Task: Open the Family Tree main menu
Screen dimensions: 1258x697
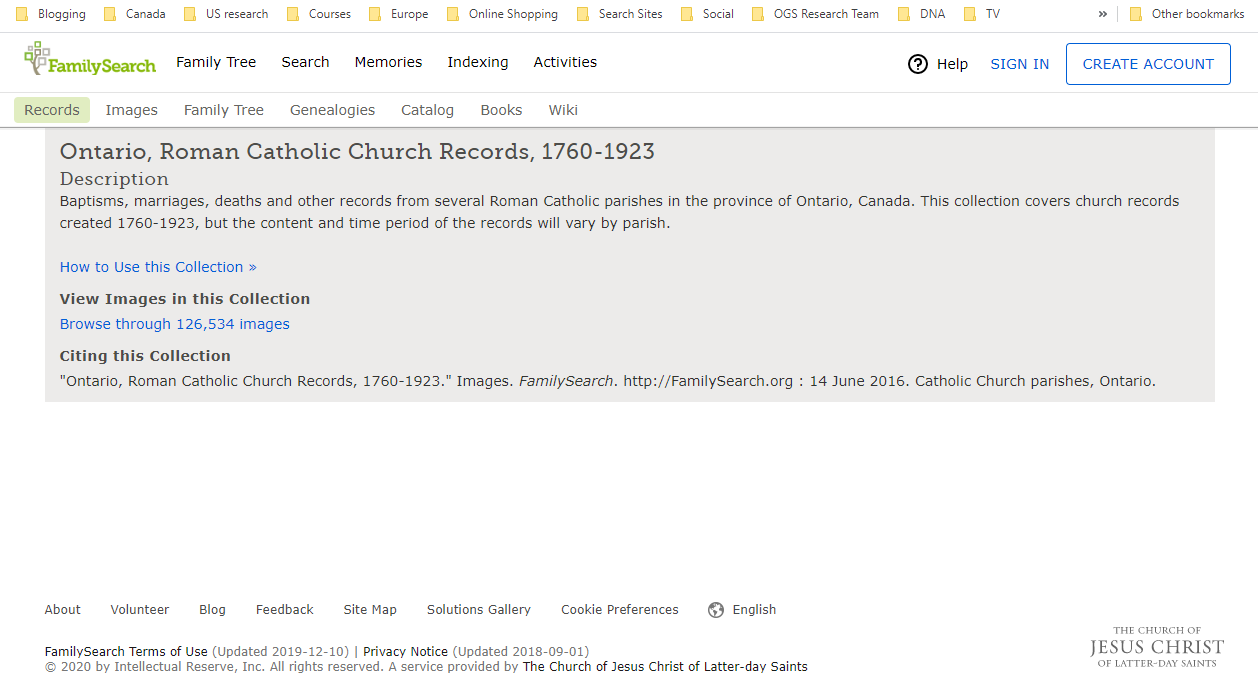Action: (x=216, y=62)
